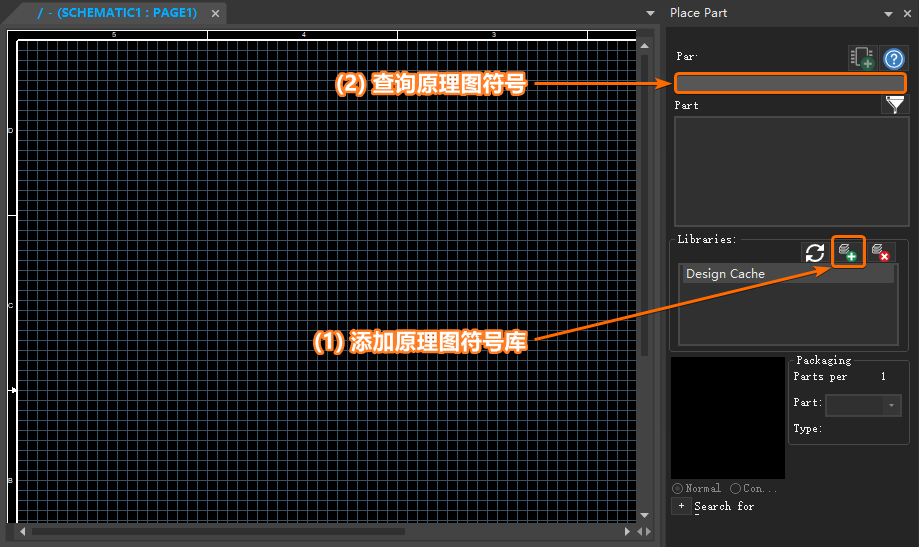The width and height of the screenshot is (919, 547).
Task: Click the blue help question mark icon
Action: [894, 58]
